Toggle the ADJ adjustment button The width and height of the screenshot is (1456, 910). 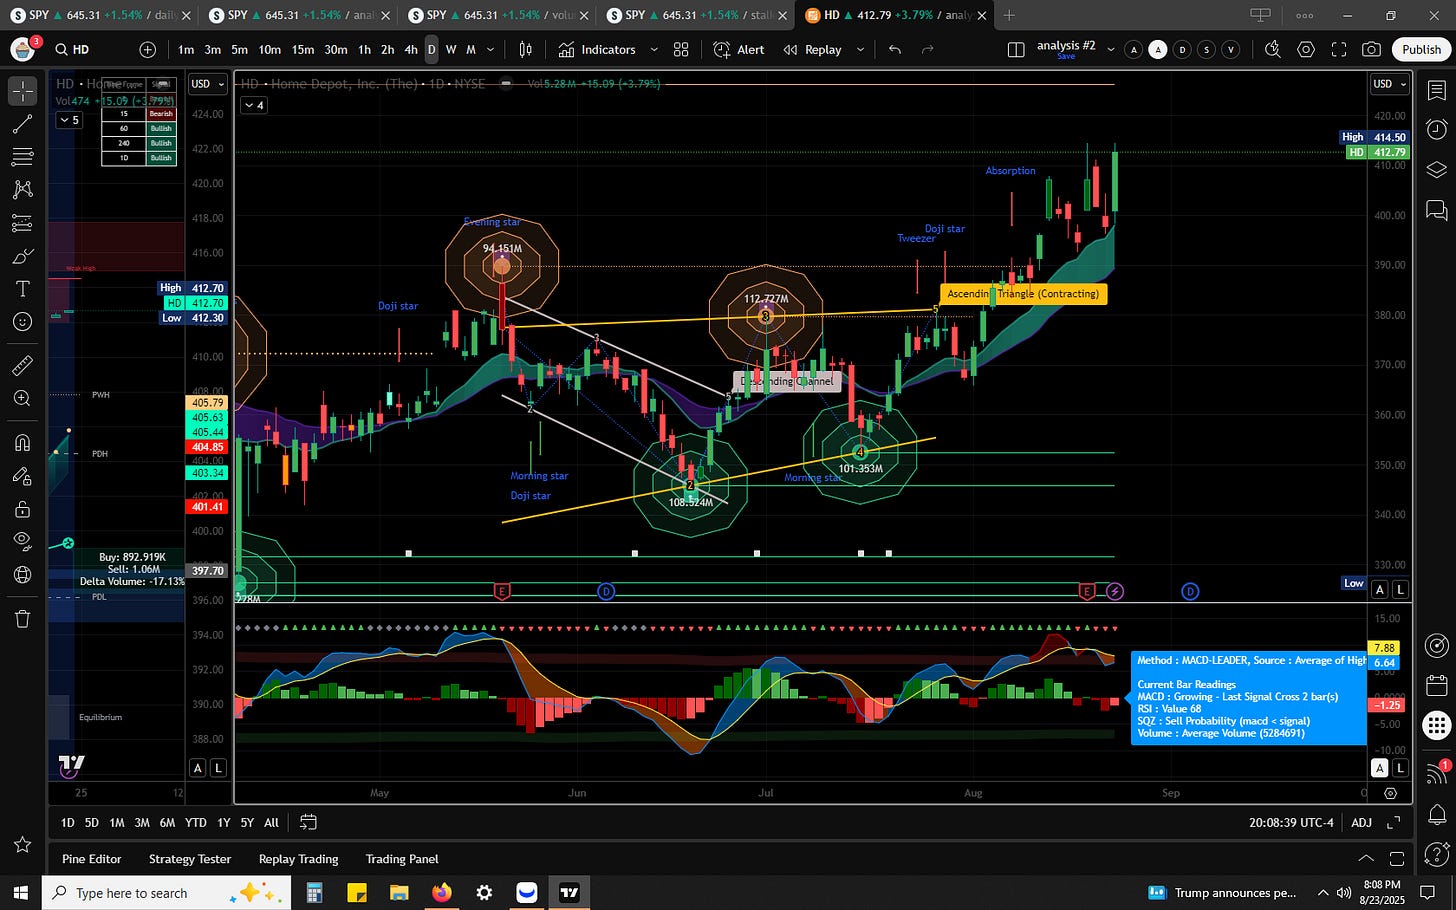pyautogui.click(x=1361, y=822)
